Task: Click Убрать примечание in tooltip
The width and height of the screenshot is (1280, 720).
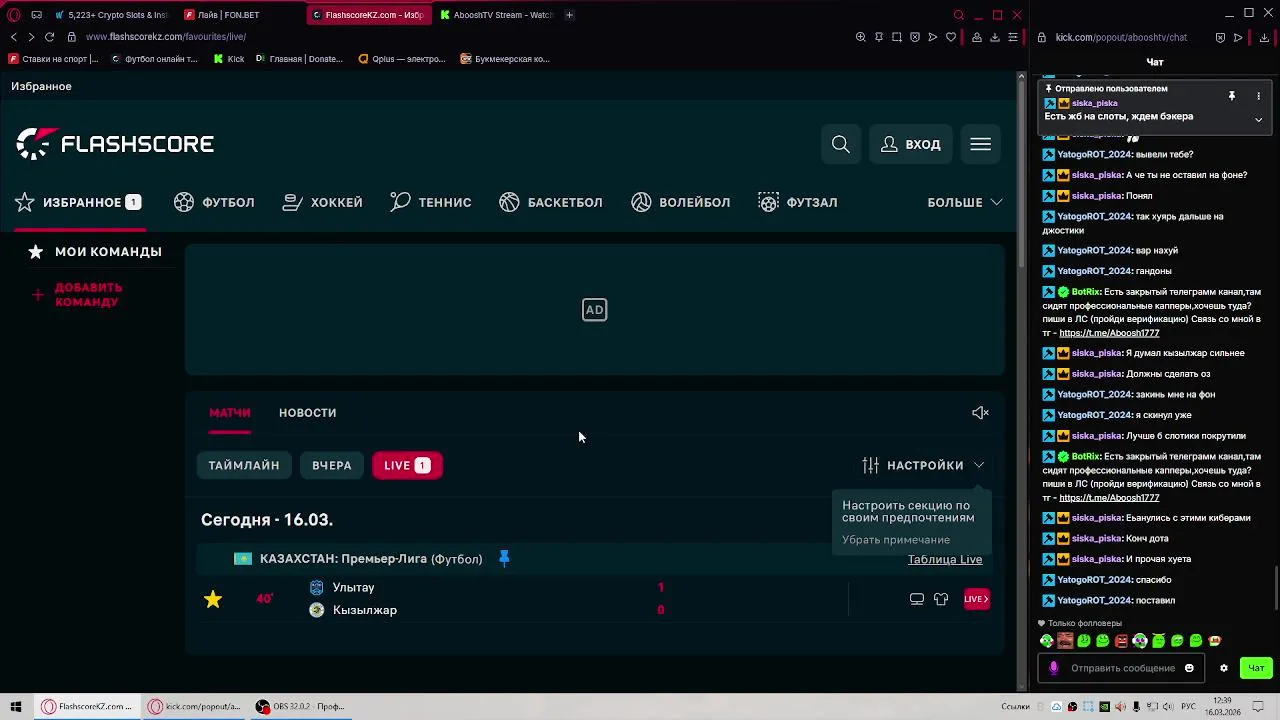Action: point(896,540)
